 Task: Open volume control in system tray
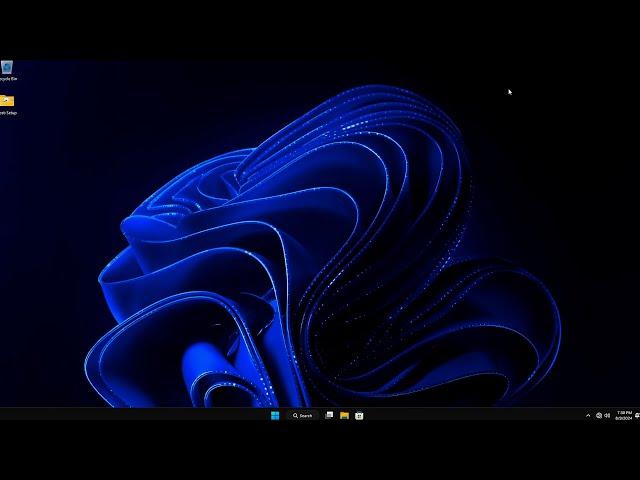point(607,416)
